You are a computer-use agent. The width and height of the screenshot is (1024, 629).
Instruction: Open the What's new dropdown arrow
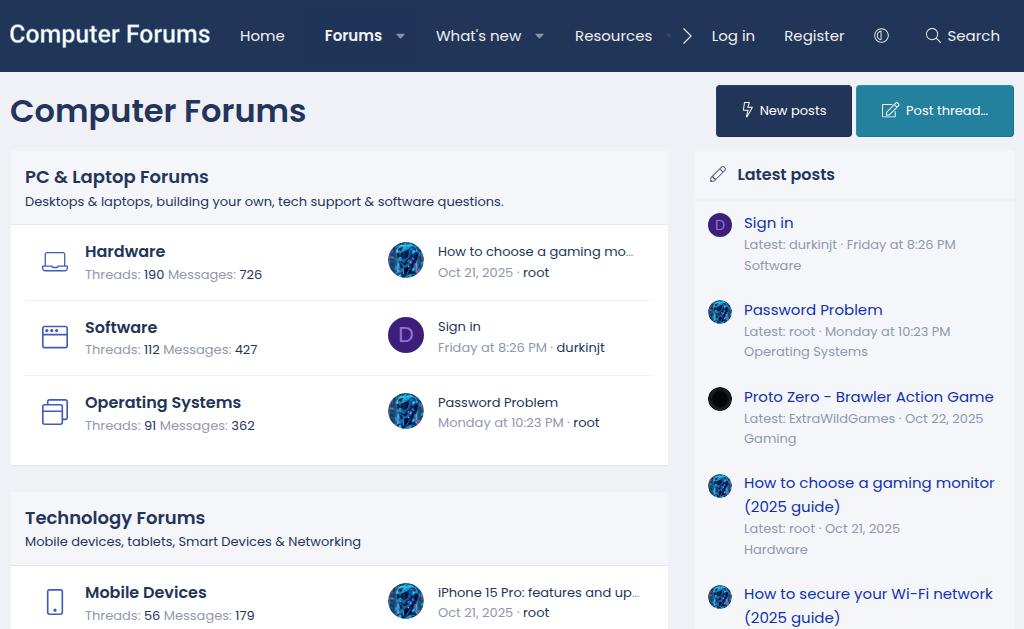click(539, 36)
